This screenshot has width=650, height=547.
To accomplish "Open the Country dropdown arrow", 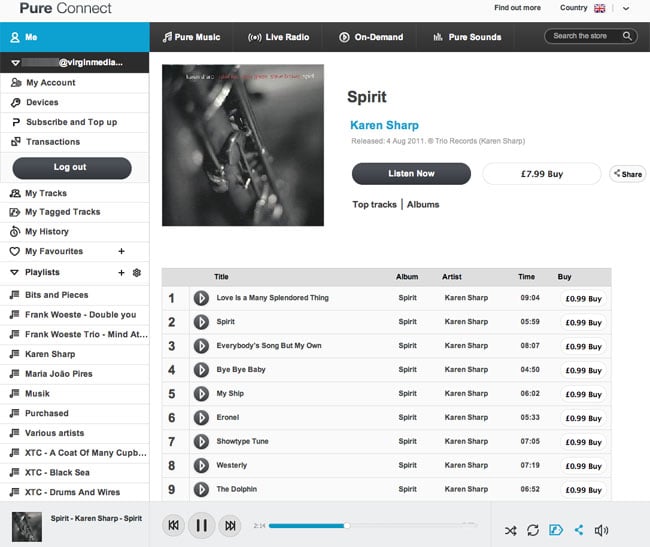I will 626,8.
